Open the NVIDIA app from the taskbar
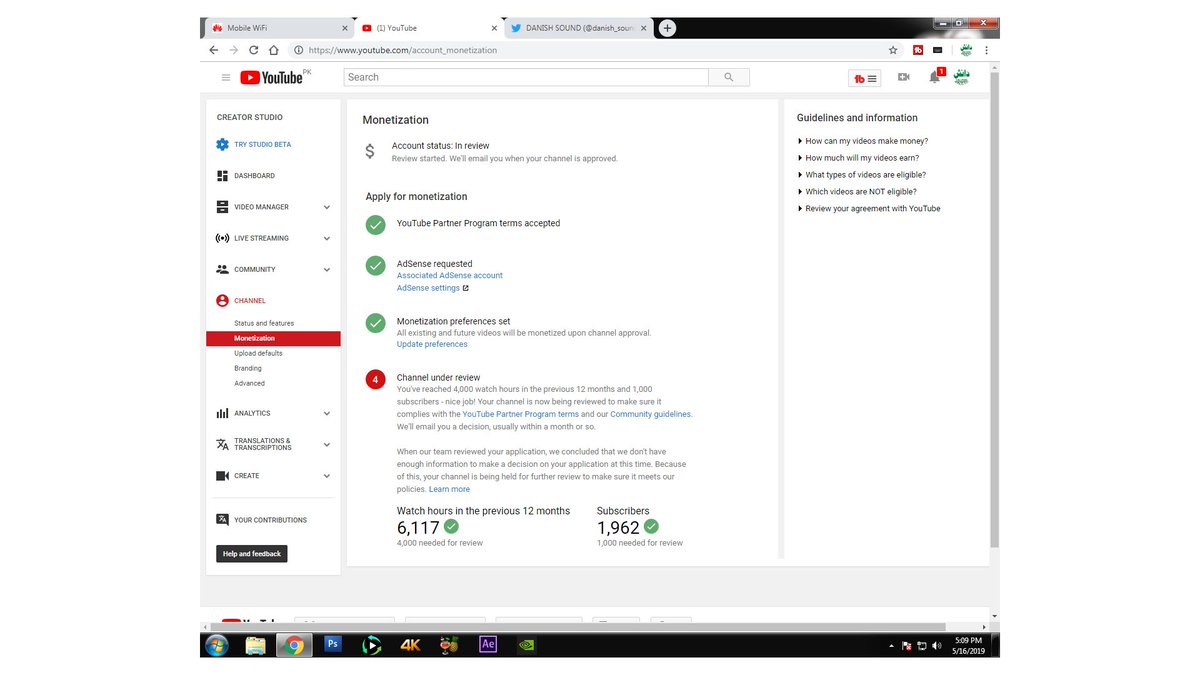The height and width of the screenshot is (675, 1200). (x=527, y=645)
